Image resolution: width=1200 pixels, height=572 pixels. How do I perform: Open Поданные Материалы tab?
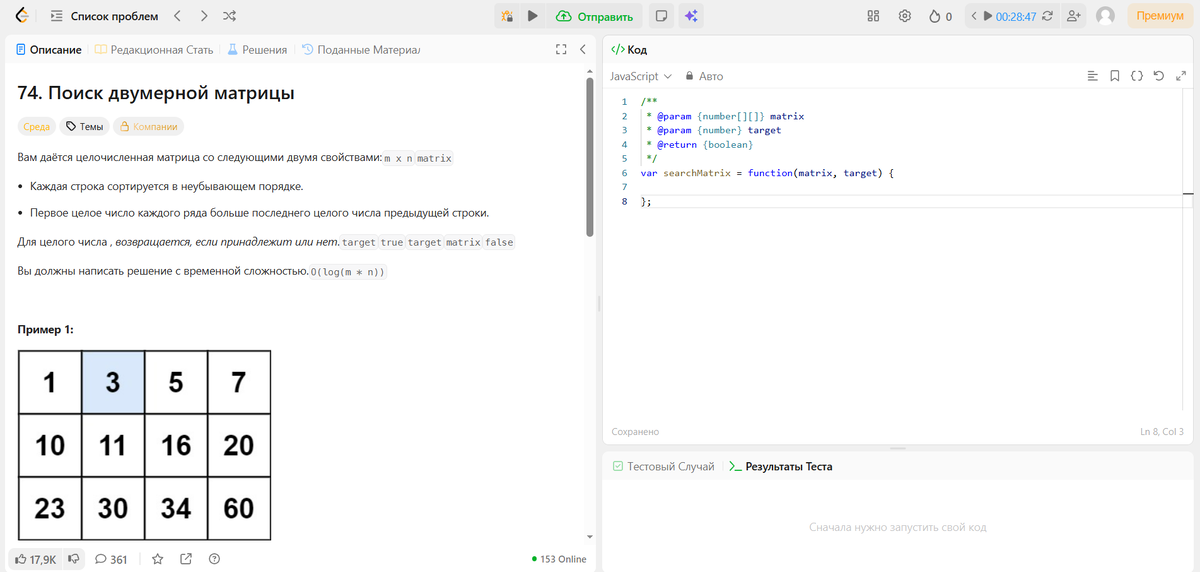(361, 49)
